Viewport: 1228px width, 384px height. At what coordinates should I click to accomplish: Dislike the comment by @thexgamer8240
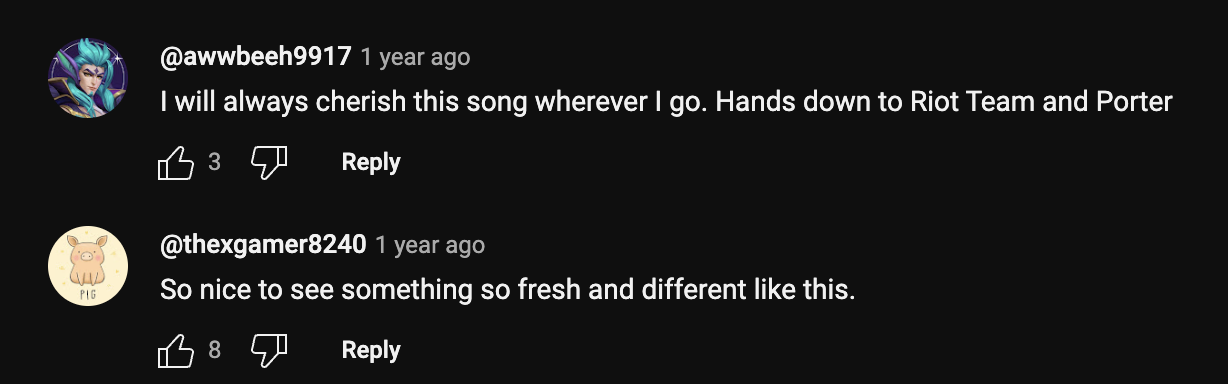pyautogui.click(x=269, y=350)
